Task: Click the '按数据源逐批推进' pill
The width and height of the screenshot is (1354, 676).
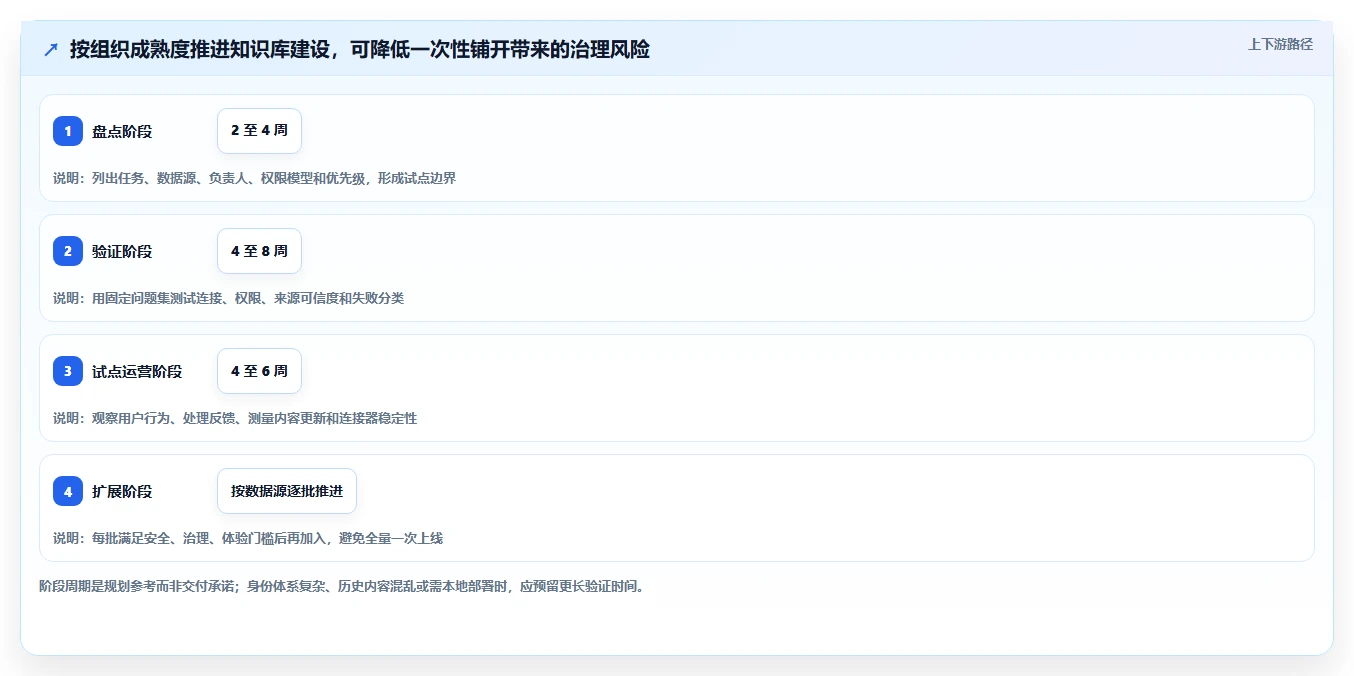Action: [287, 491]
